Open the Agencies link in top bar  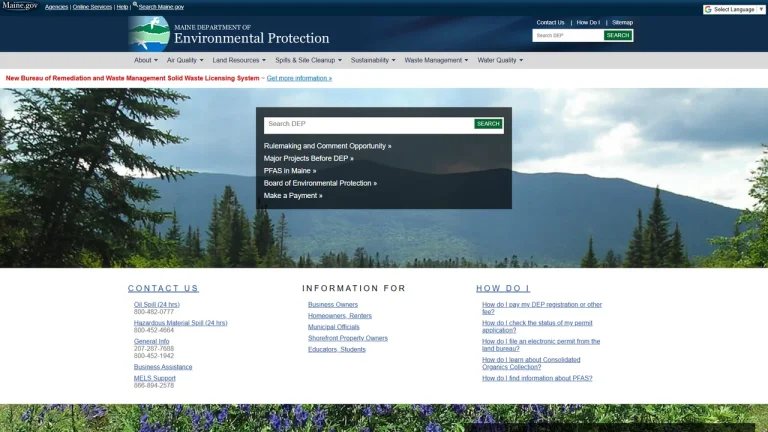[x=56, y=7]
